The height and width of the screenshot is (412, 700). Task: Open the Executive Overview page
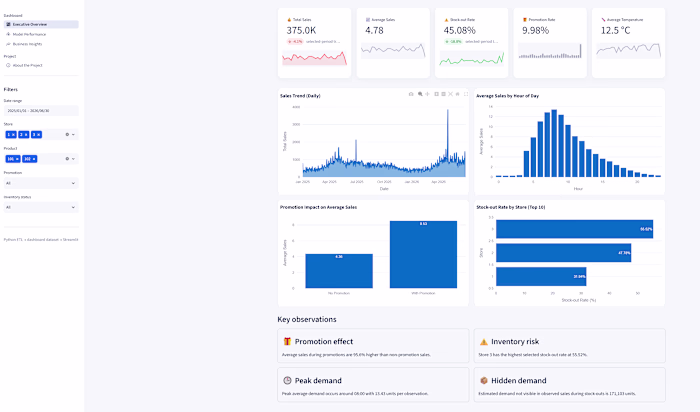[41, 24]
